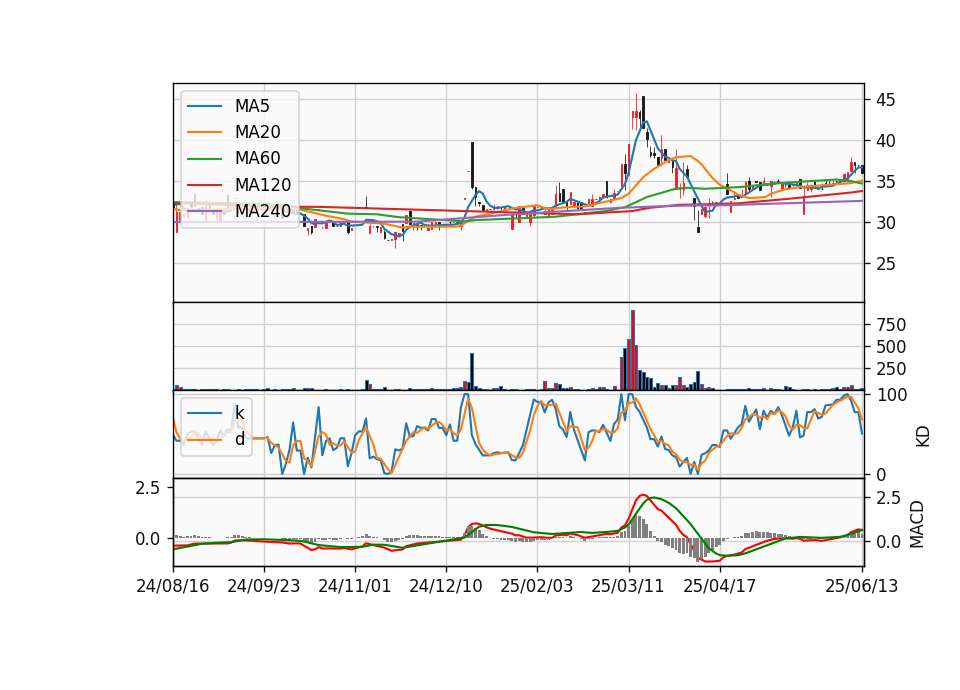Click the 250 volume axis label
Screen dimensions: 960x690
[891, 369]
